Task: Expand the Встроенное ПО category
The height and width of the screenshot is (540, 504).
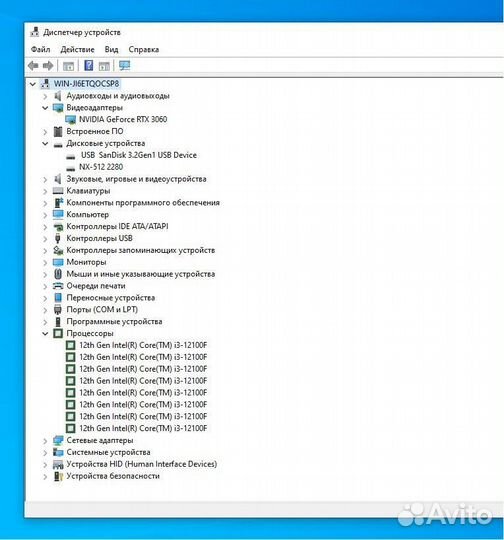Action: pos(45,132)
